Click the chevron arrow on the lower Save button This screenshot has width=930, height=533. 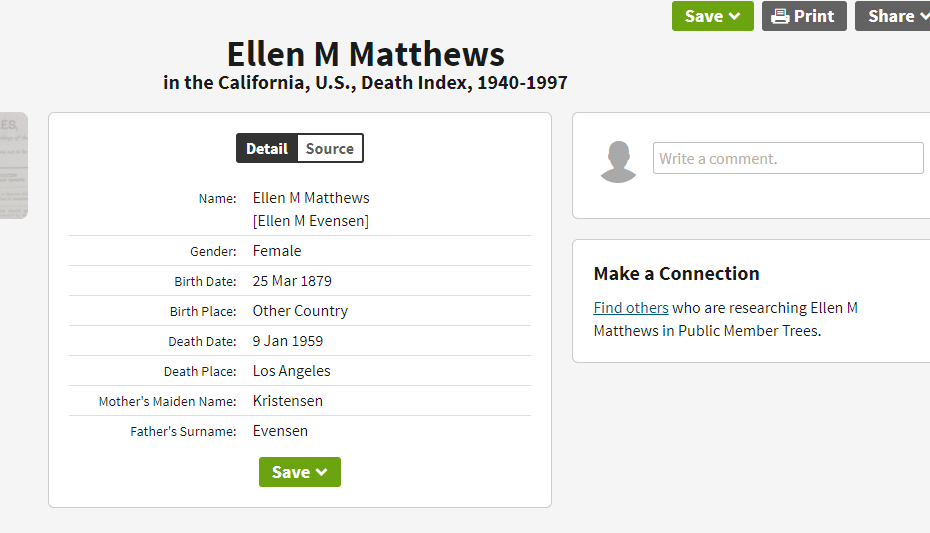pyautogui.click(x=321, y=472)
